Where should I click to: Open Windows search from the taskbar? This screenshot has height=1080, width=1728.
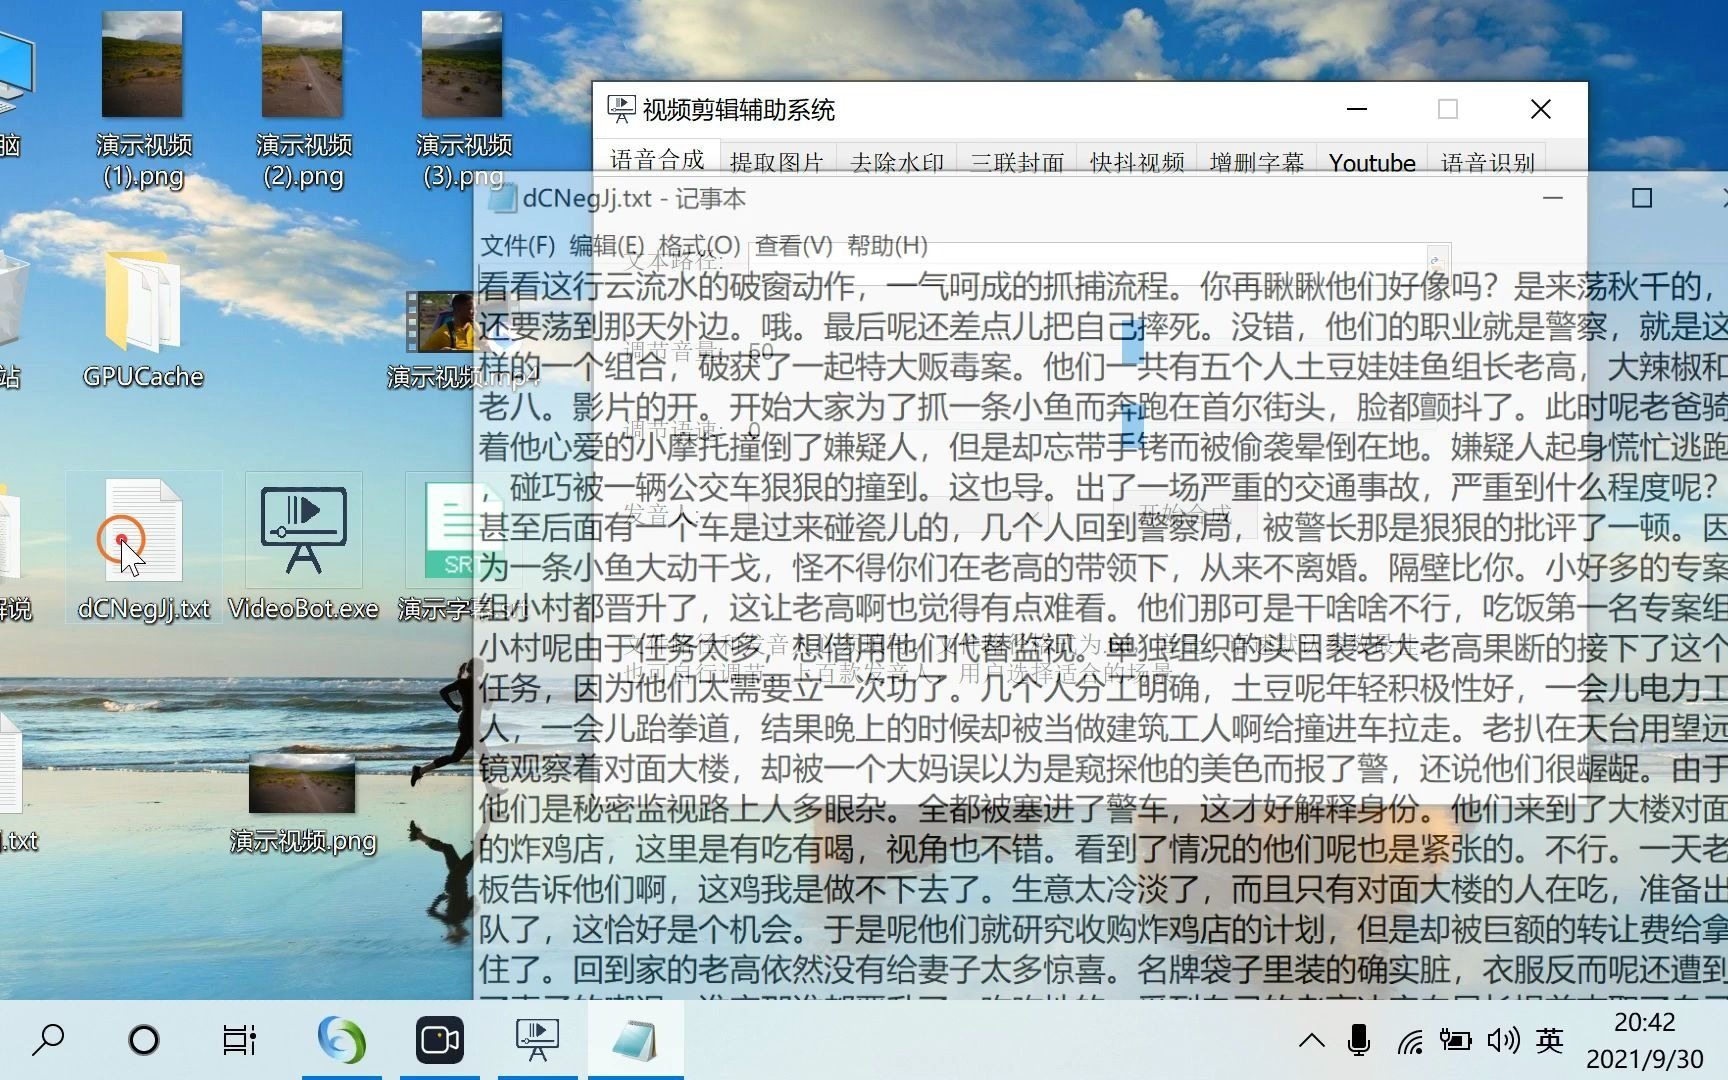tap(48, 1040)
